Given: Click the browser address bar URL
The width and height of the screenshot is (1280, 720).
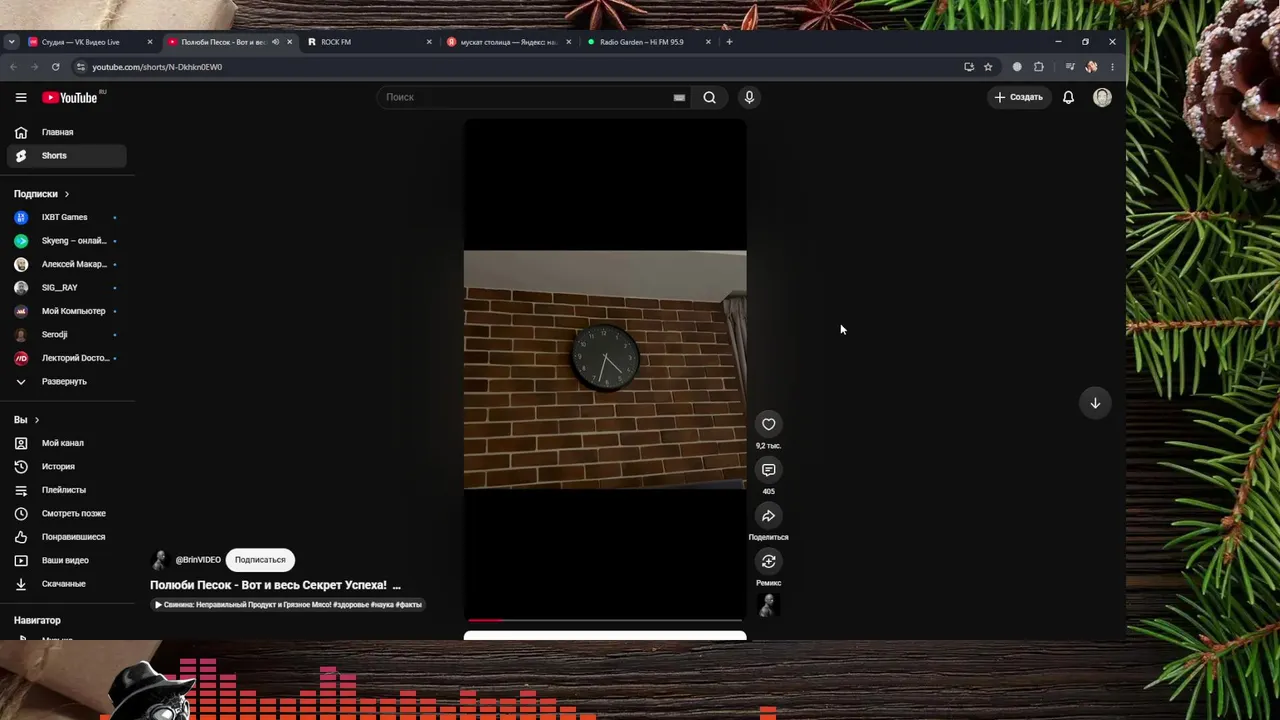Looking at the screenshot, I should [x=157, y=67].
